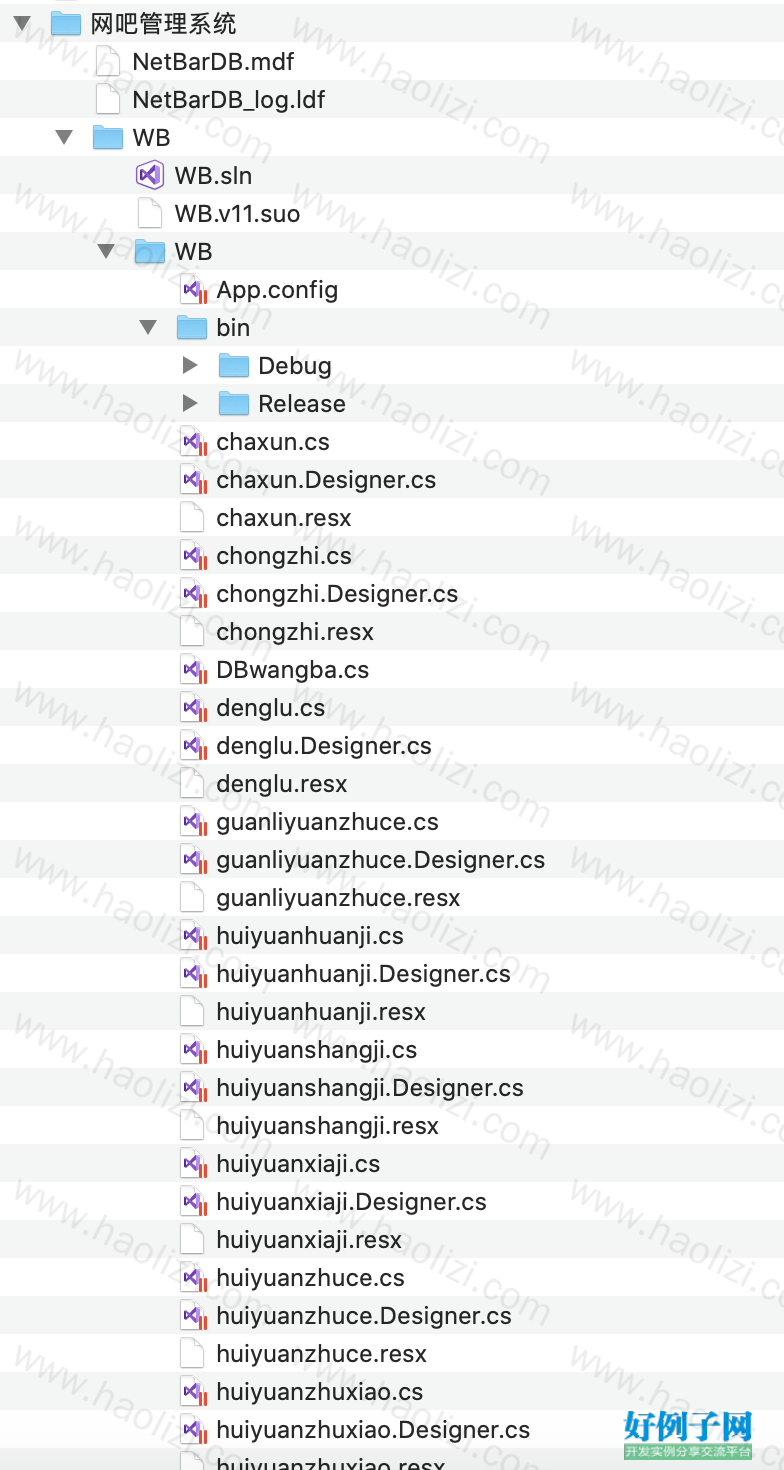Click the guanliyuanzhuce.Designer.cs file icon
The image size is (784, 1470).
pyautogui.click(x=193, y=860)
